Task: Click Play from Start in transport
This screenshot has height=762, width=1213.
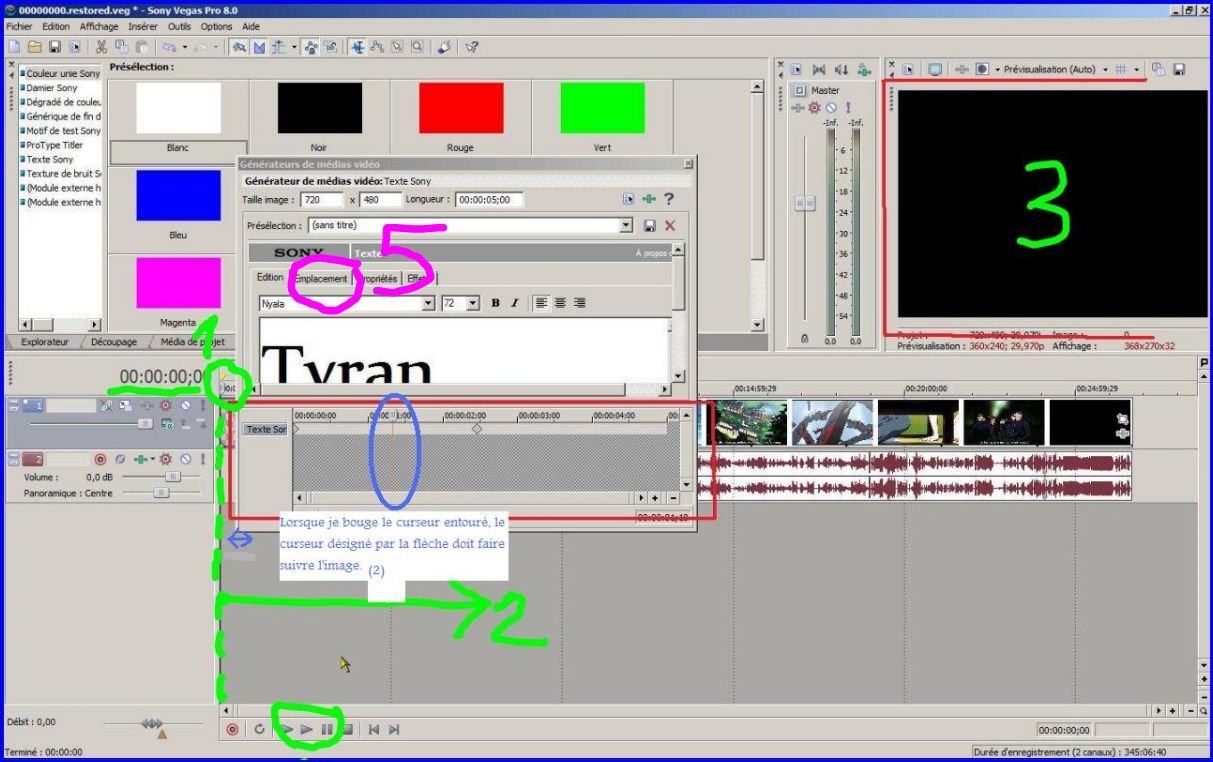Action: [x=288, y=729]
